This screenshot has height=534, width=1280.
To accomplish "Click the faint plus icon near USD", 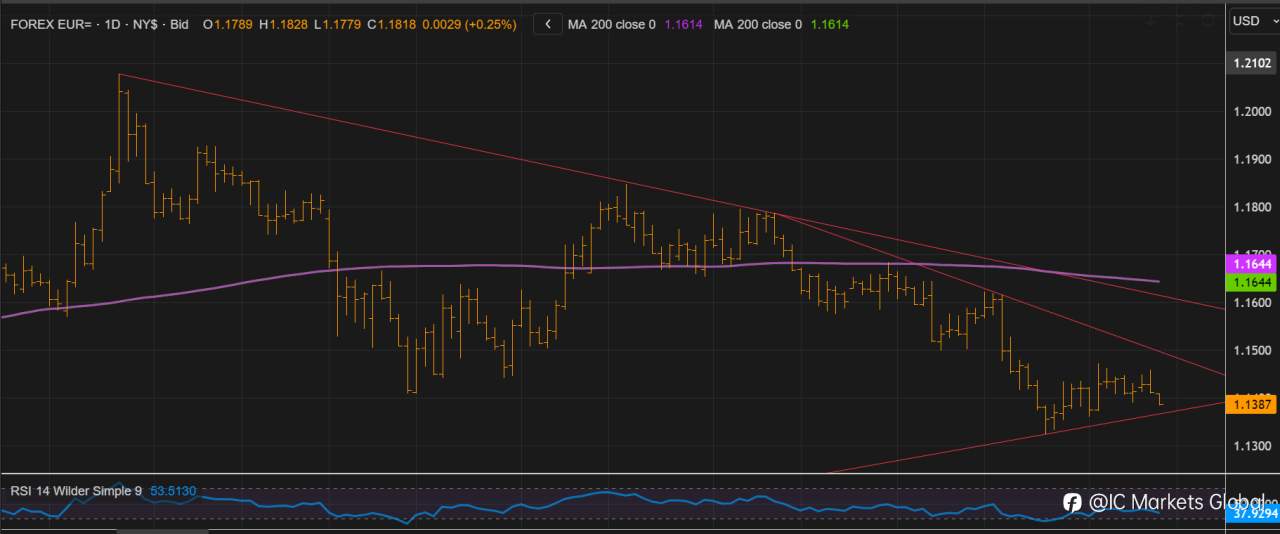I will click(x=1150, y=22).
